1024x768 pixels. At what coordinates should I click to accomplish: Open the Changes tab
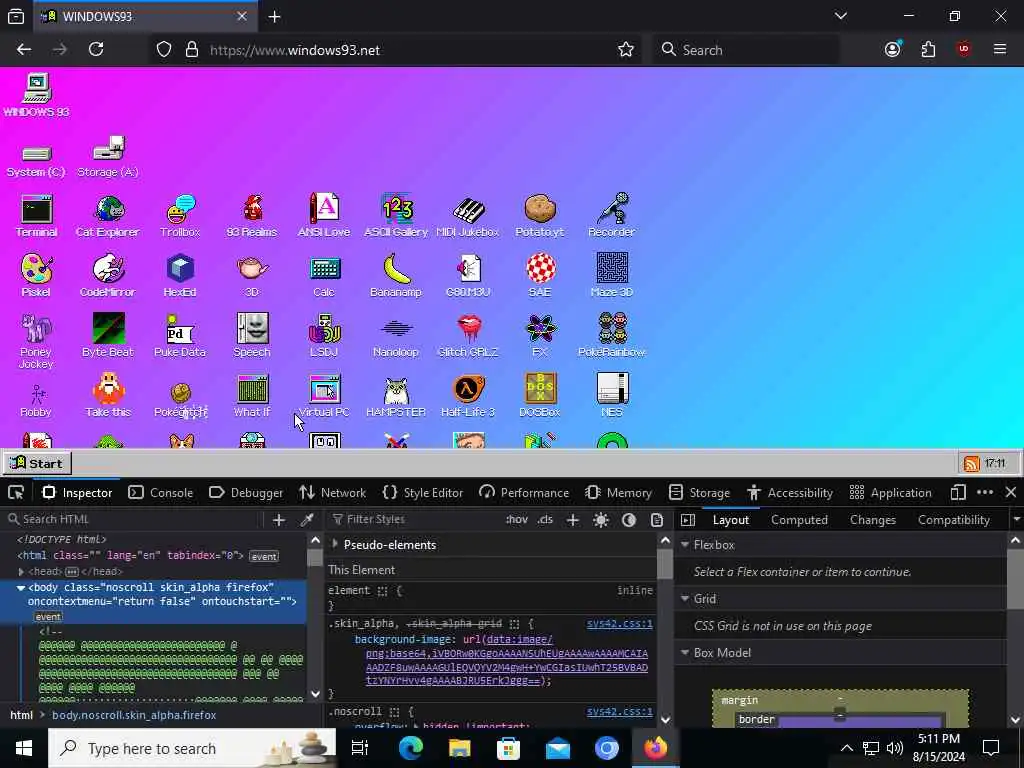coord(872,520)
